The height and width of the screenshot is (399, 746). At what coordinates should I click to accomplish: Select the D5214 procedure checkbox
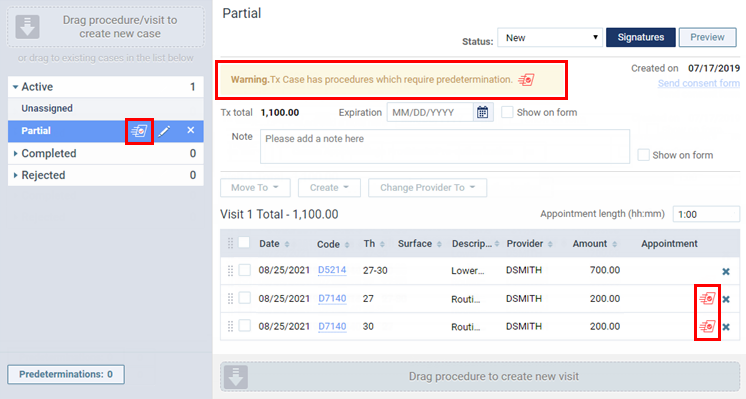tap(245, 270)
